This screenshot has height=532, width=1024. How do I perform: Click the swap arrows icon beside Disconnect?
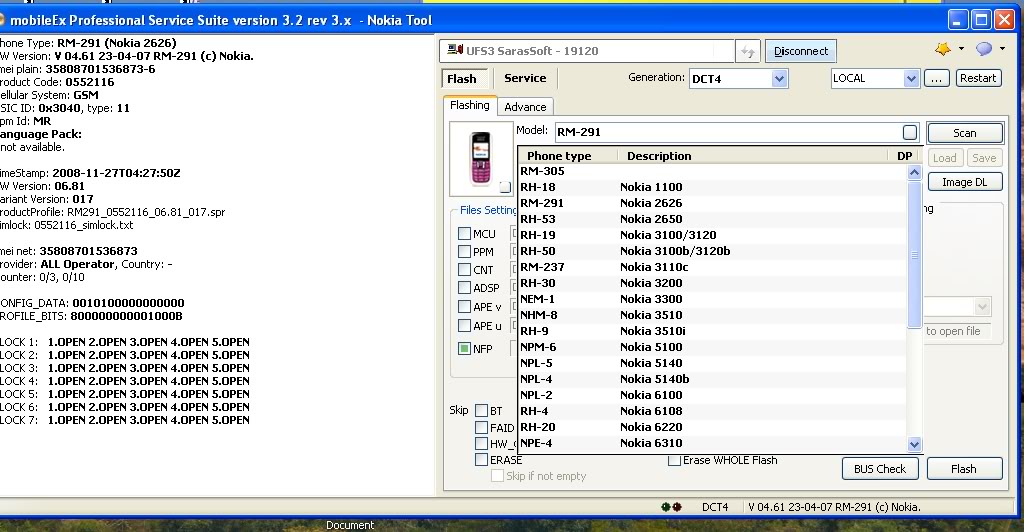pyautogui.click(x=748, y=51)
